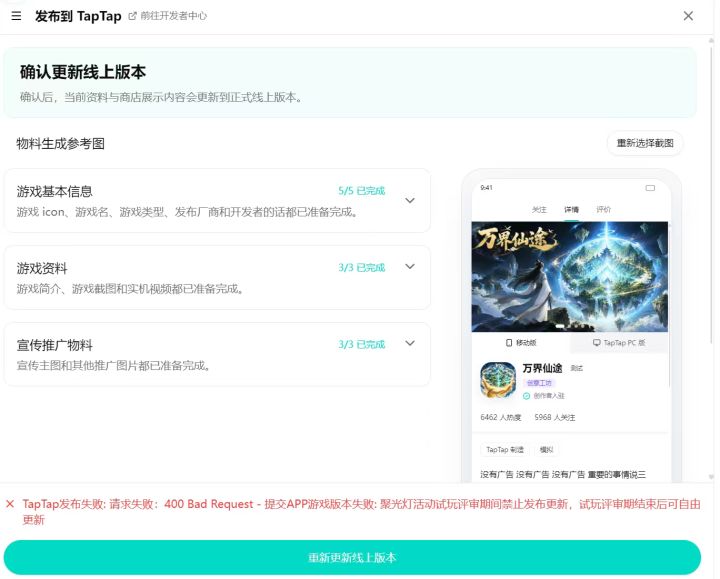Click the 没有广告 description text in preview
The height and width of the screenshot is (579, 720).
click(563, 474)
